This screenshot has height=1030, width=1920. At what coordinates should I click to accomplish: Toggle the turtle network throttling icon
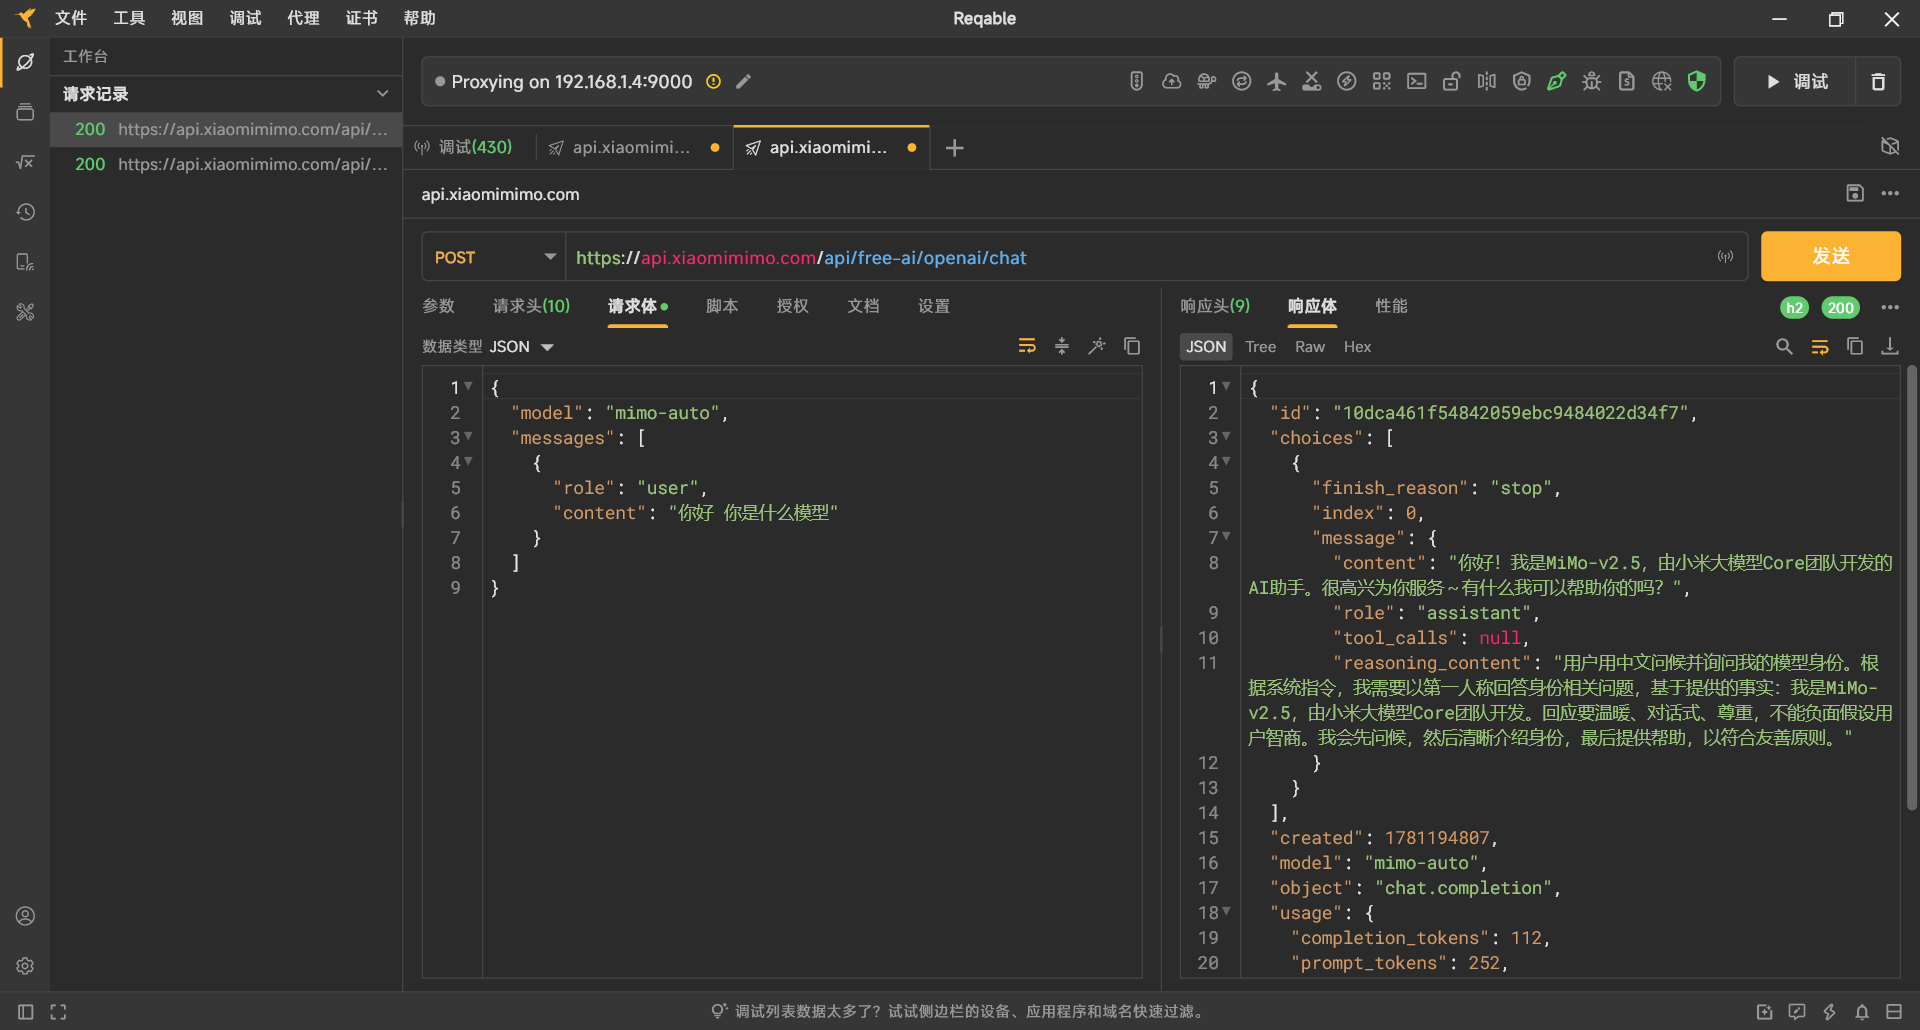pyautogui.click(x=1207, y=82)
